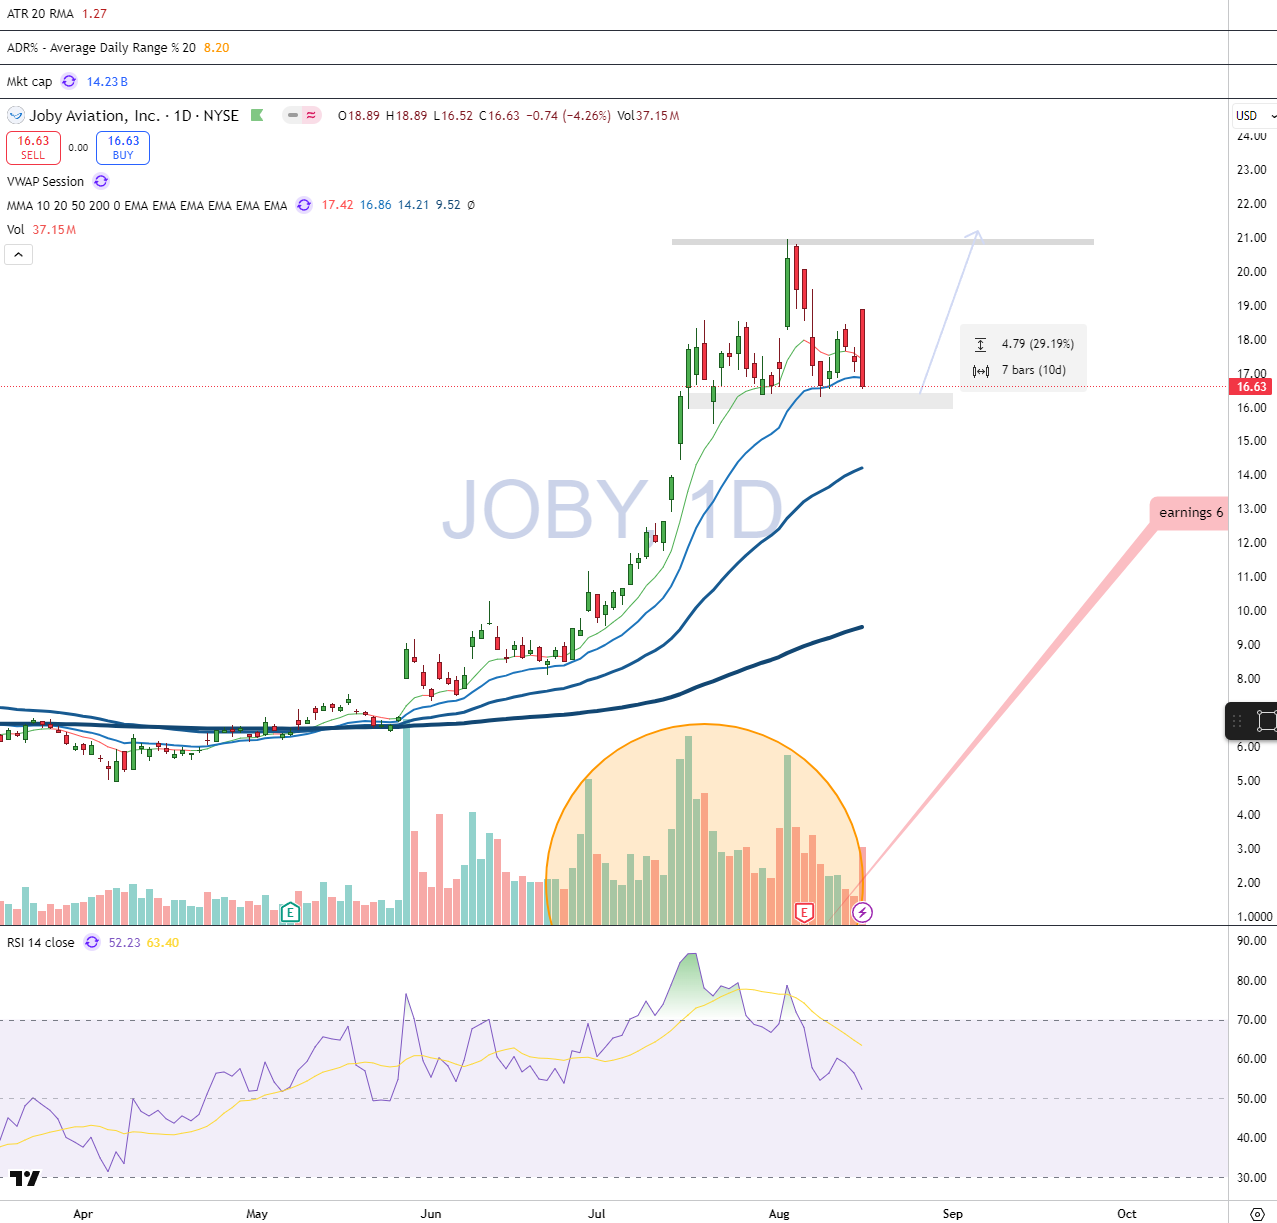
Task: Open chart settings gear at bottom right
Action: (1257, 1214)
